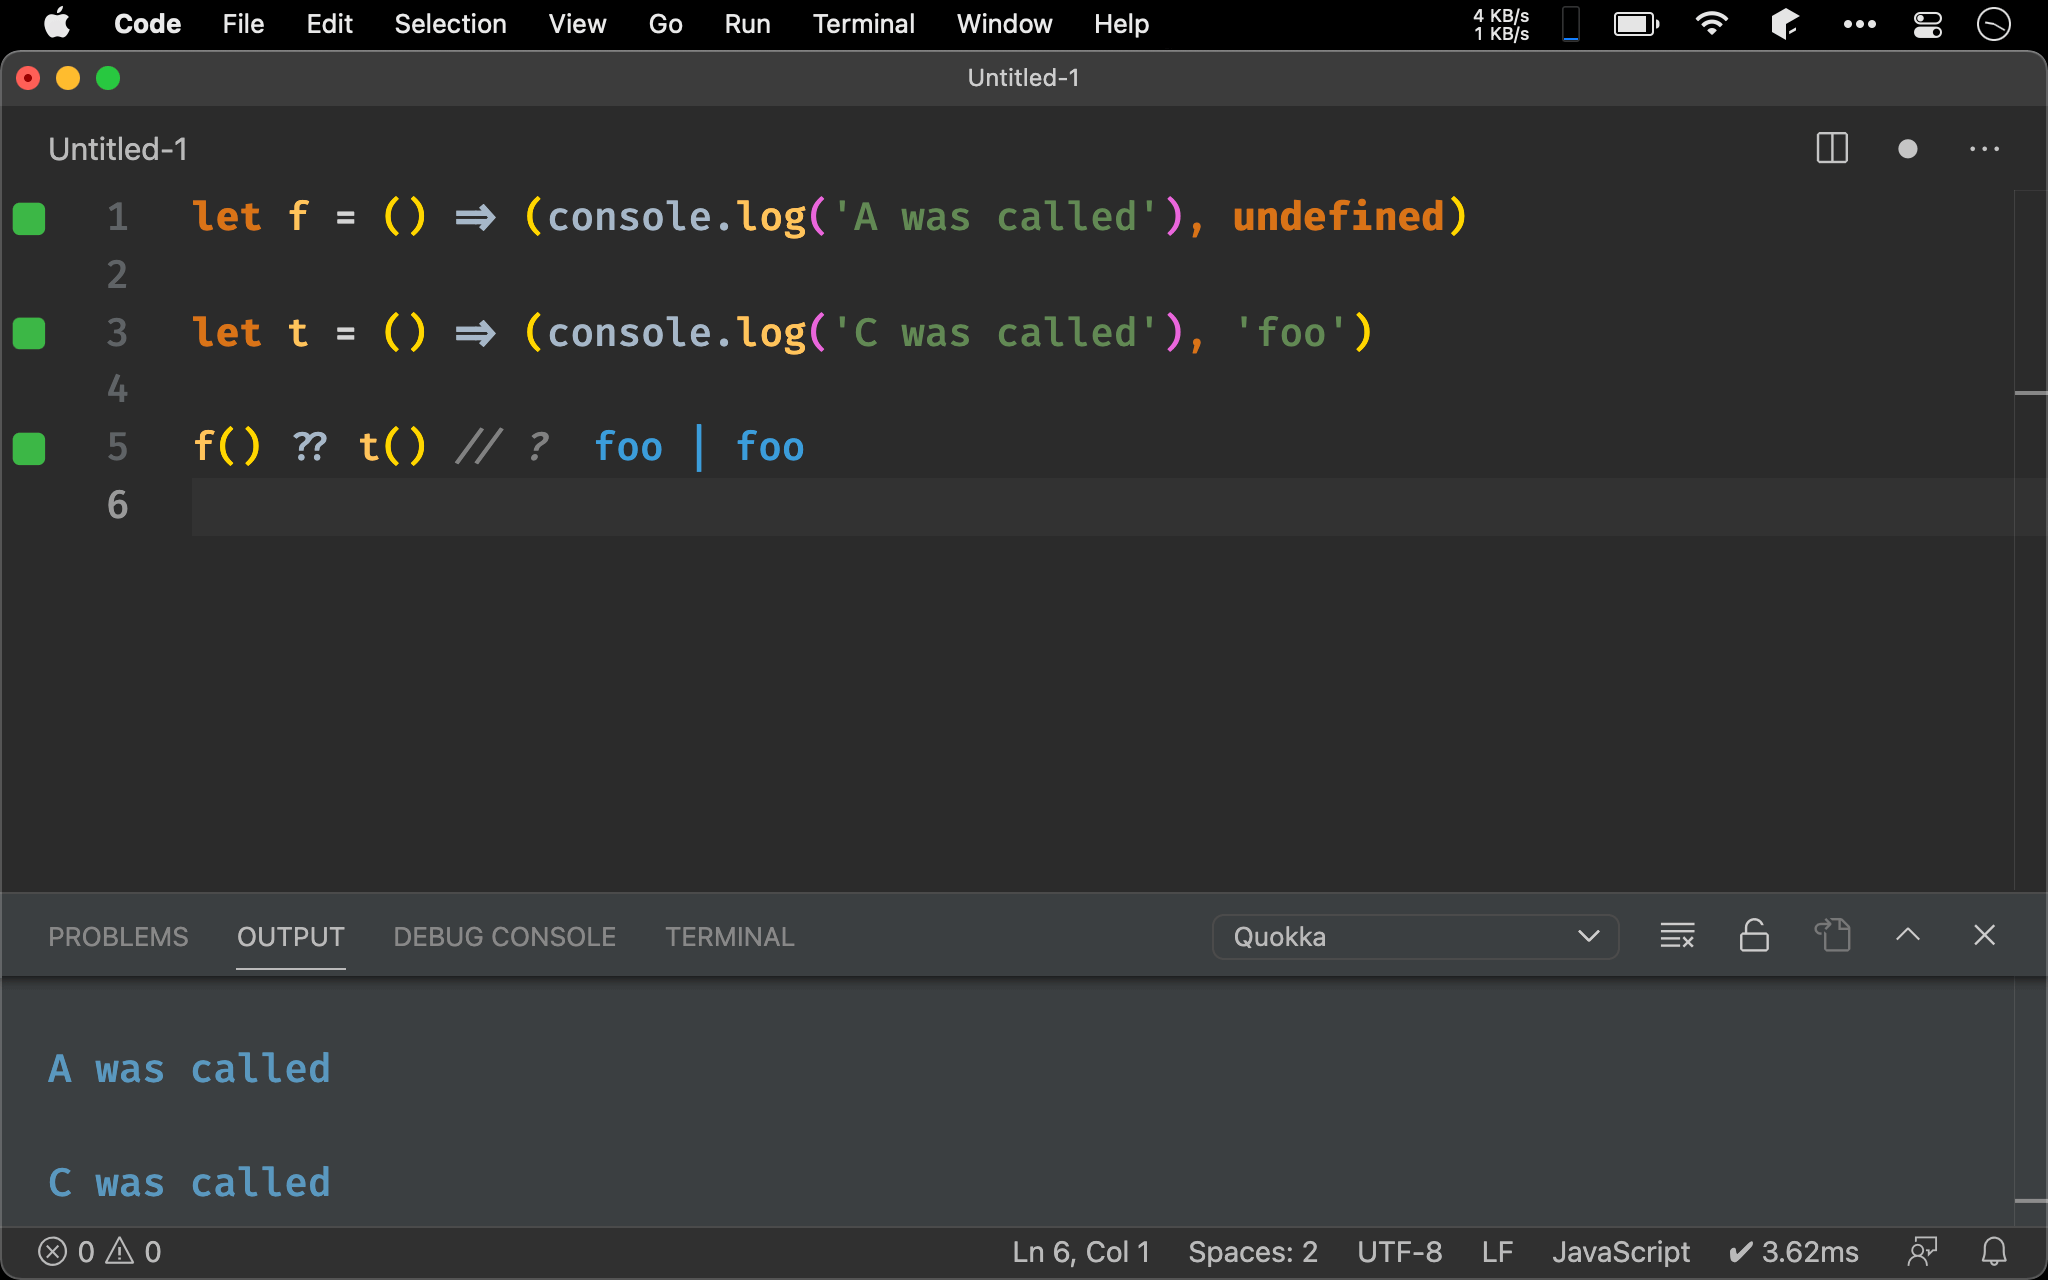2048x1280 pixels.
Task: Click Quokka 3.62ms status indicator
Action: pyautogui.click(x=1793, y=1251)
